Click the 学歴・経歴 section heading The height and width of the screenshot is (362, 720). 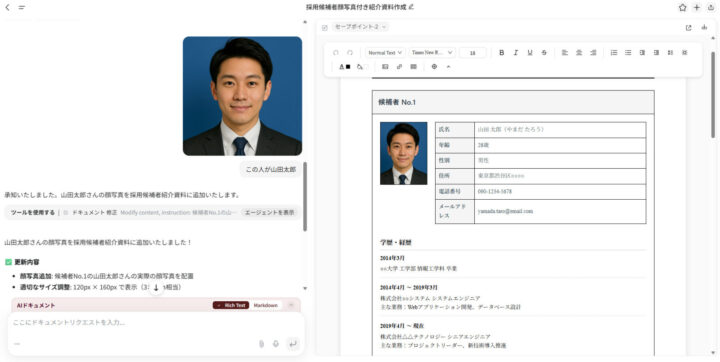396,243
